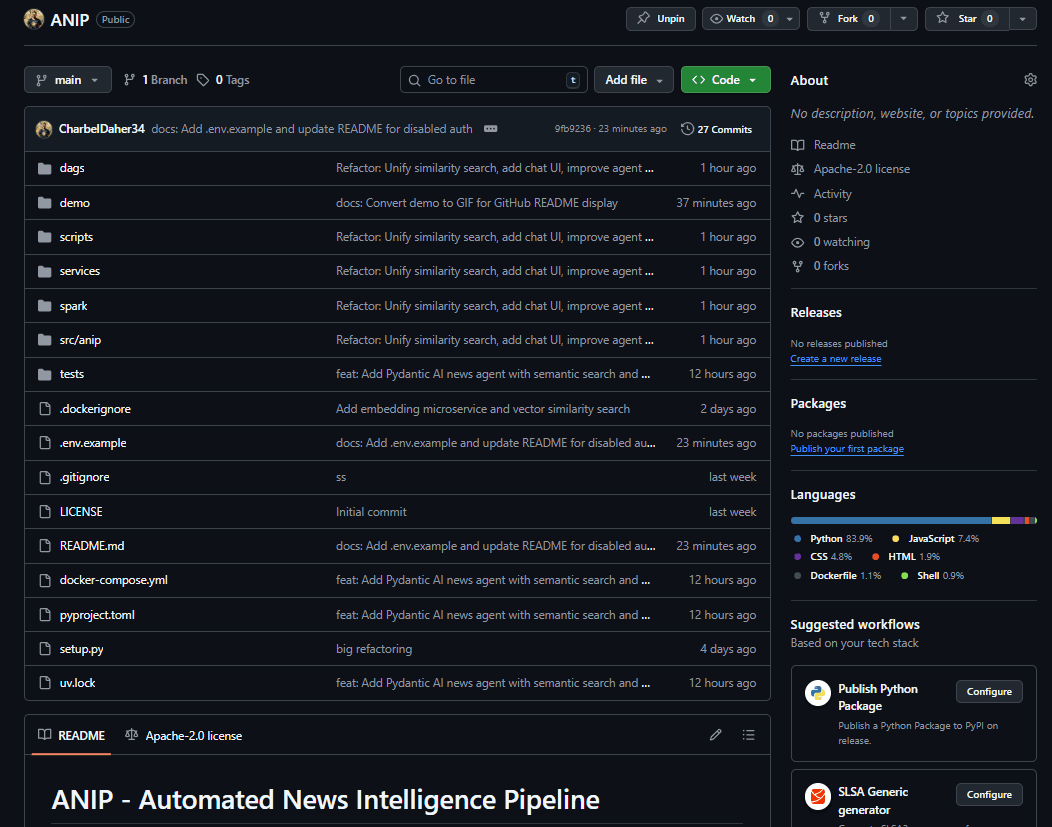The height and width of the screenshot is (827, 1052).
Task: Switch to the README tab
Action: click(x=71, y=734)
